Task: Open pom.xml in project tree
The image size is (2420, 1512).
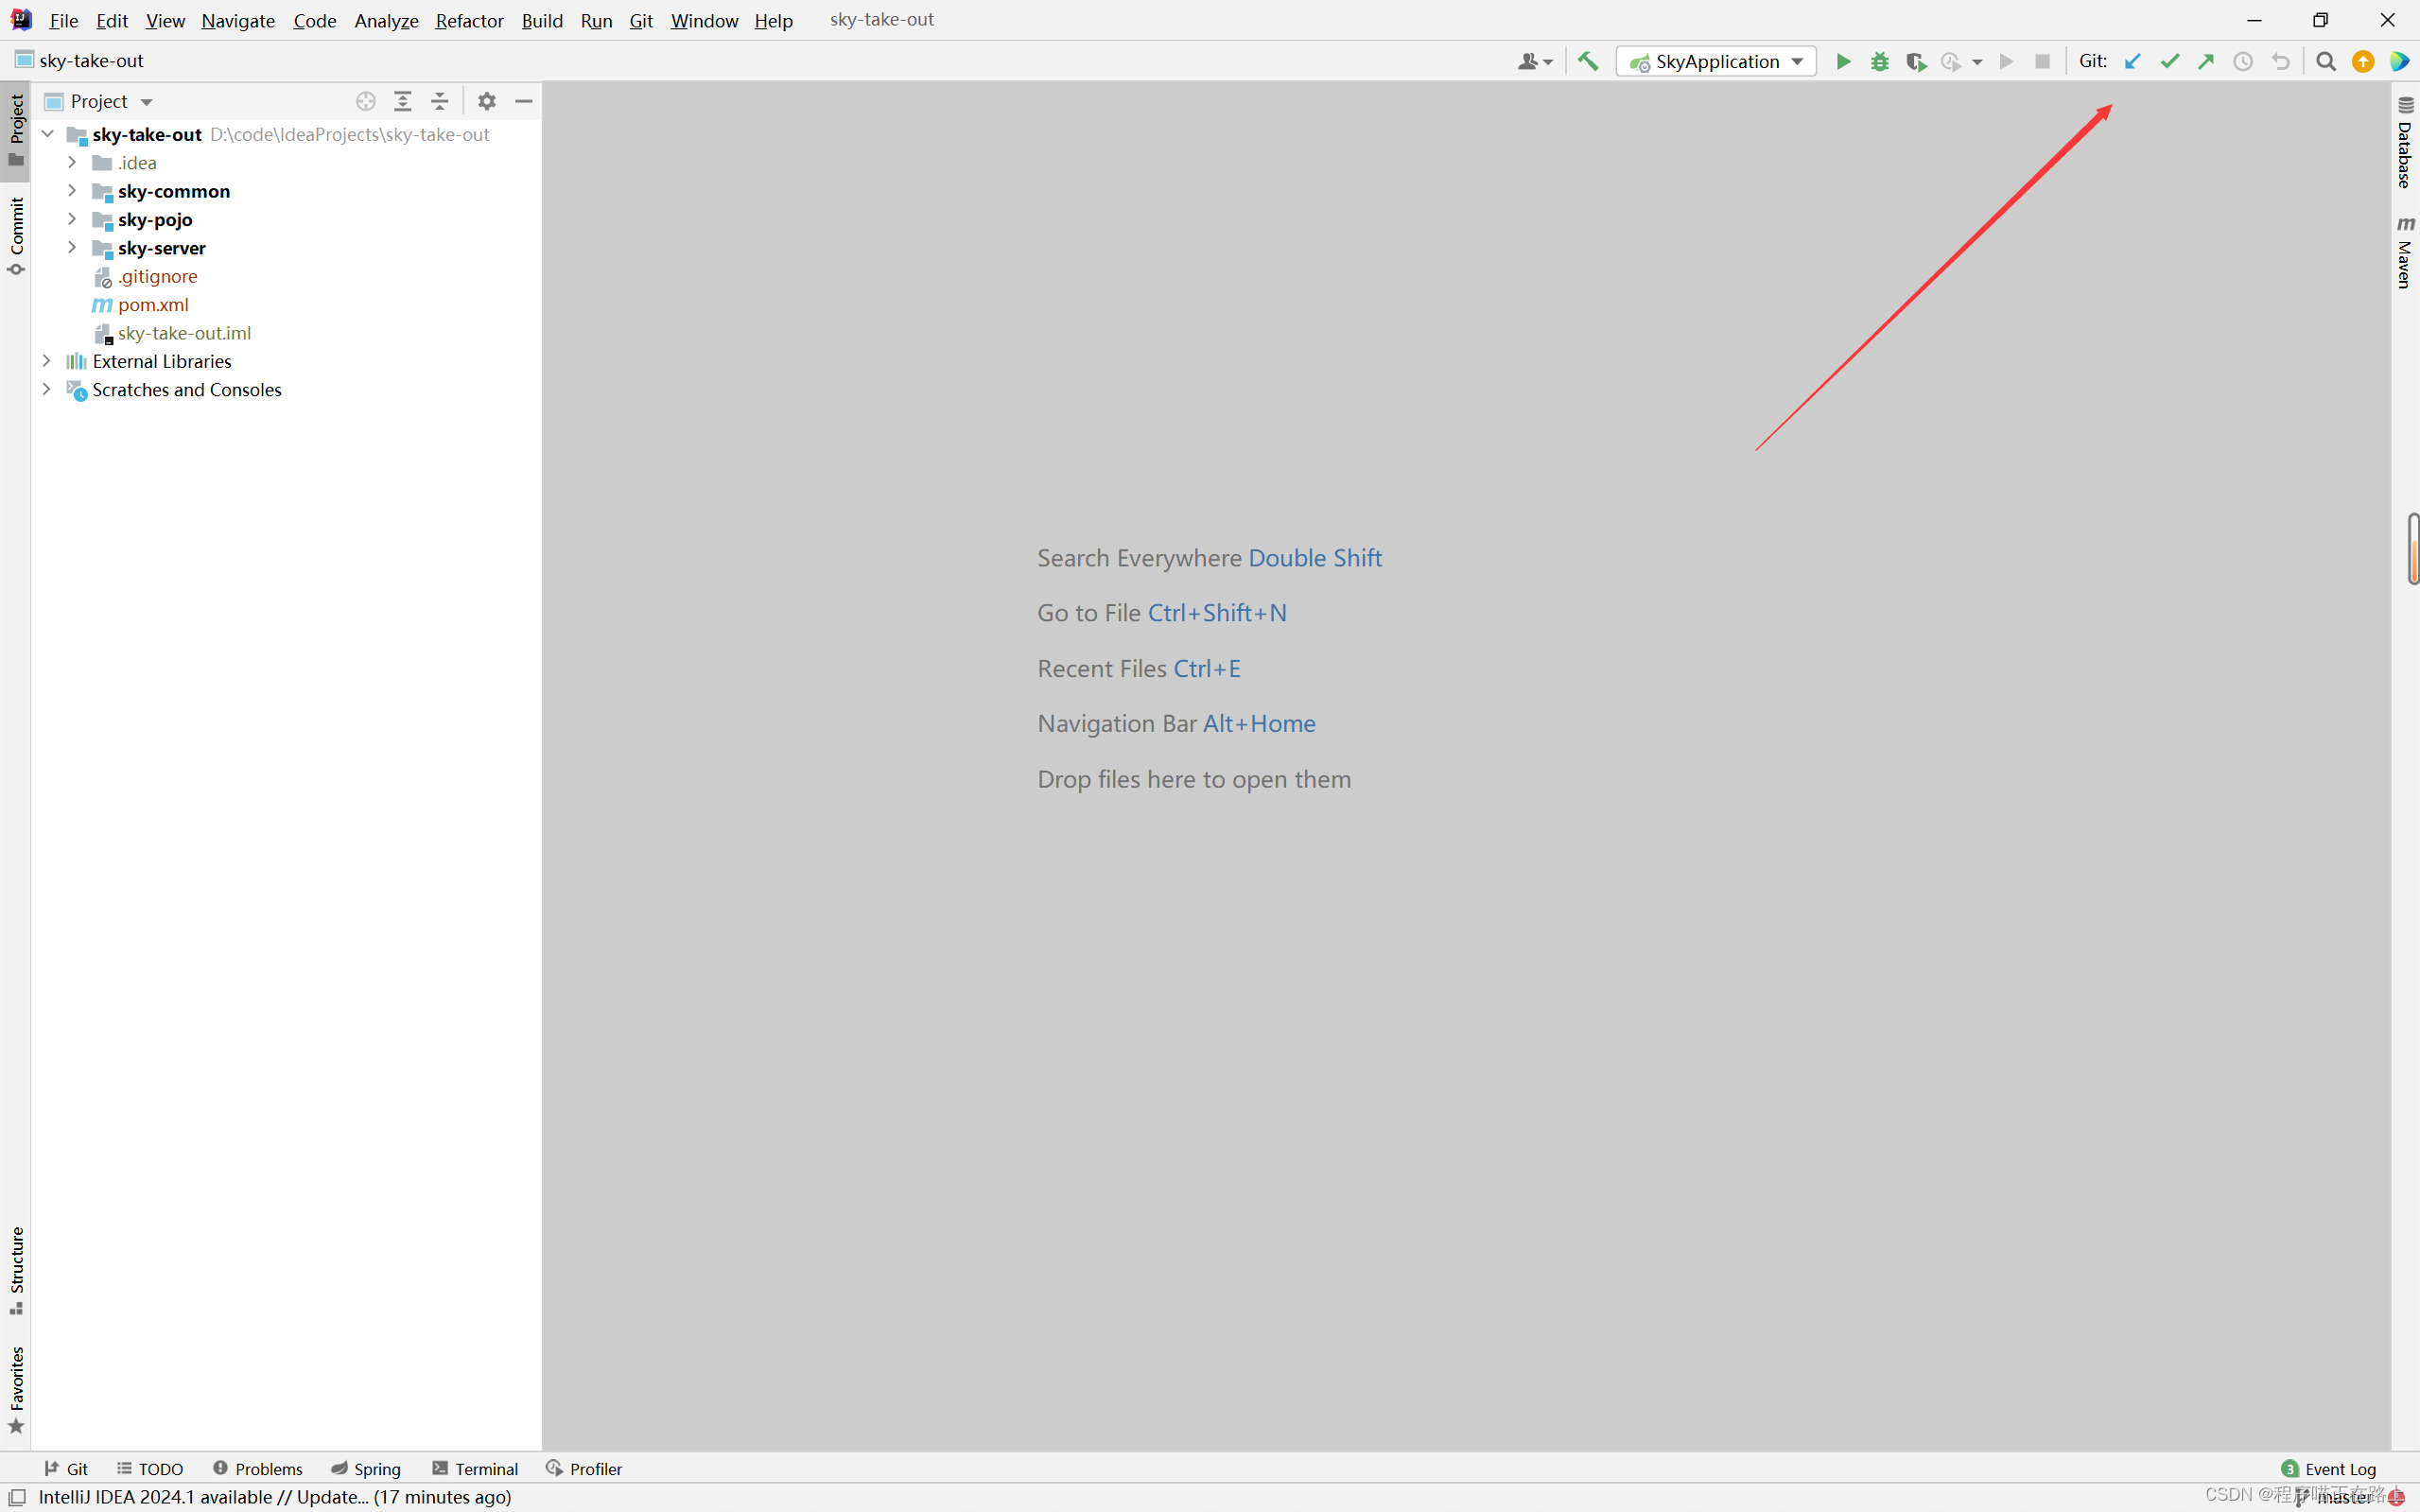Action: [153, 305]
